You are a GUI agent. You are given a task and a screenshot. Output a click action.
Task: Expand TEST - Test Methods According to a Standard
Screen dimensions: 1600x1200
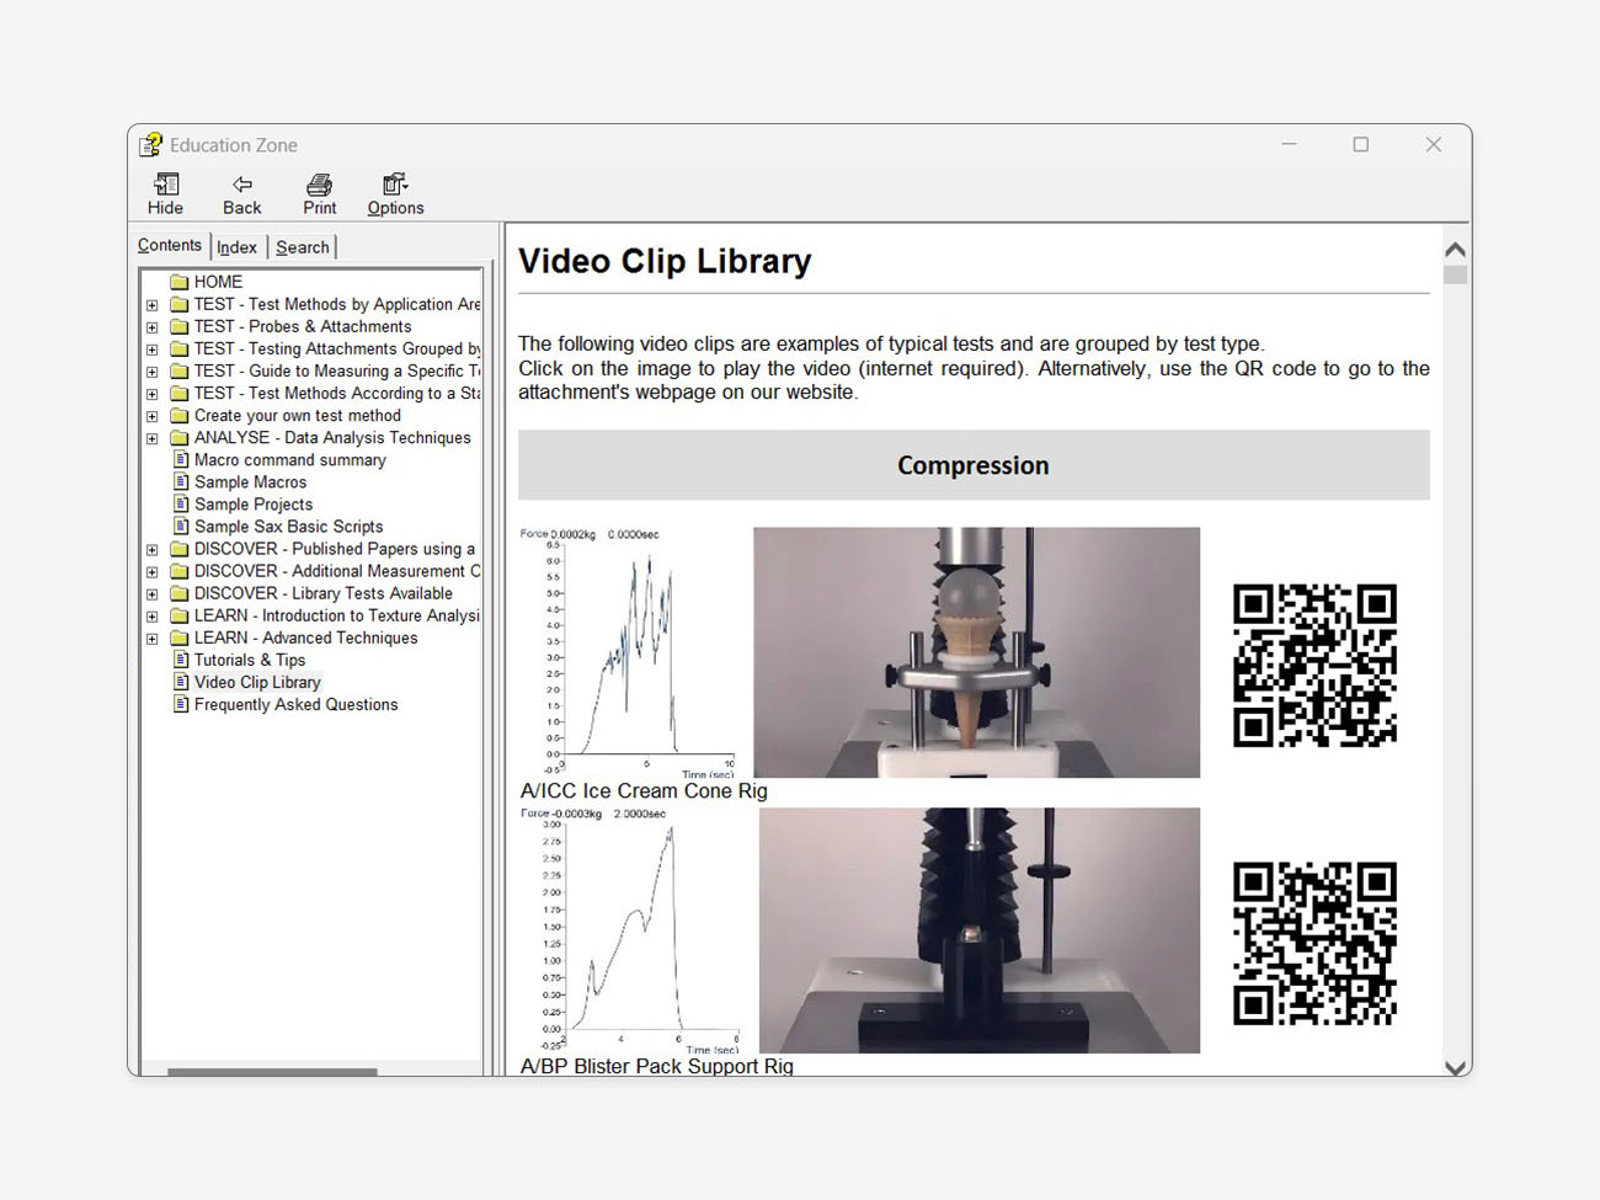tap(152, 394)
